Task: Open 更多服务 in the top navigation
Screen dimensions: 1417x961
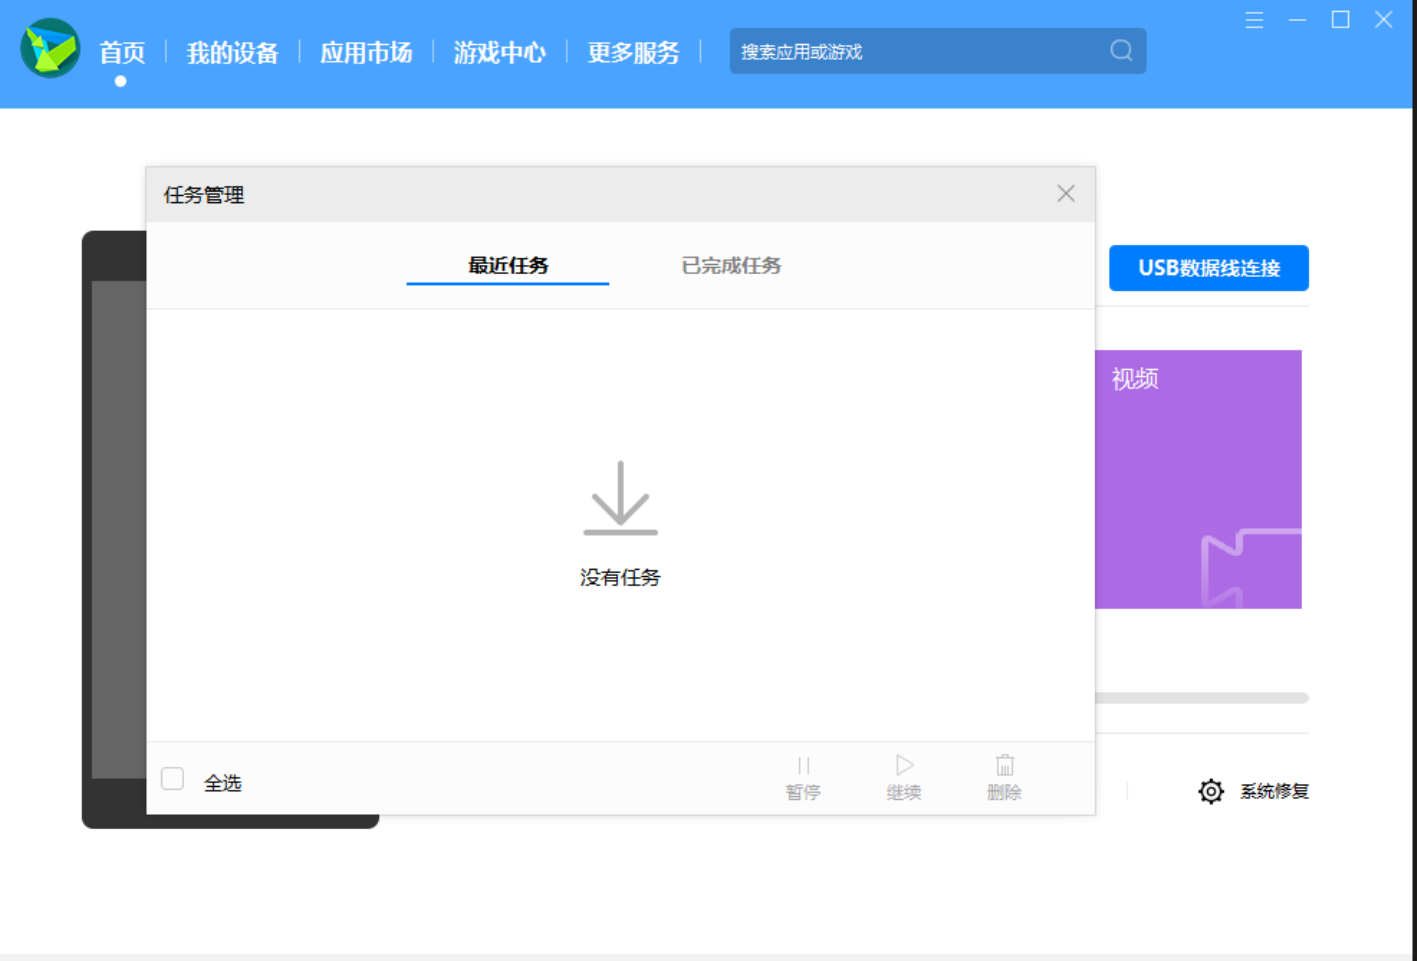Action: pyautogui.click(x=633, y=52)
